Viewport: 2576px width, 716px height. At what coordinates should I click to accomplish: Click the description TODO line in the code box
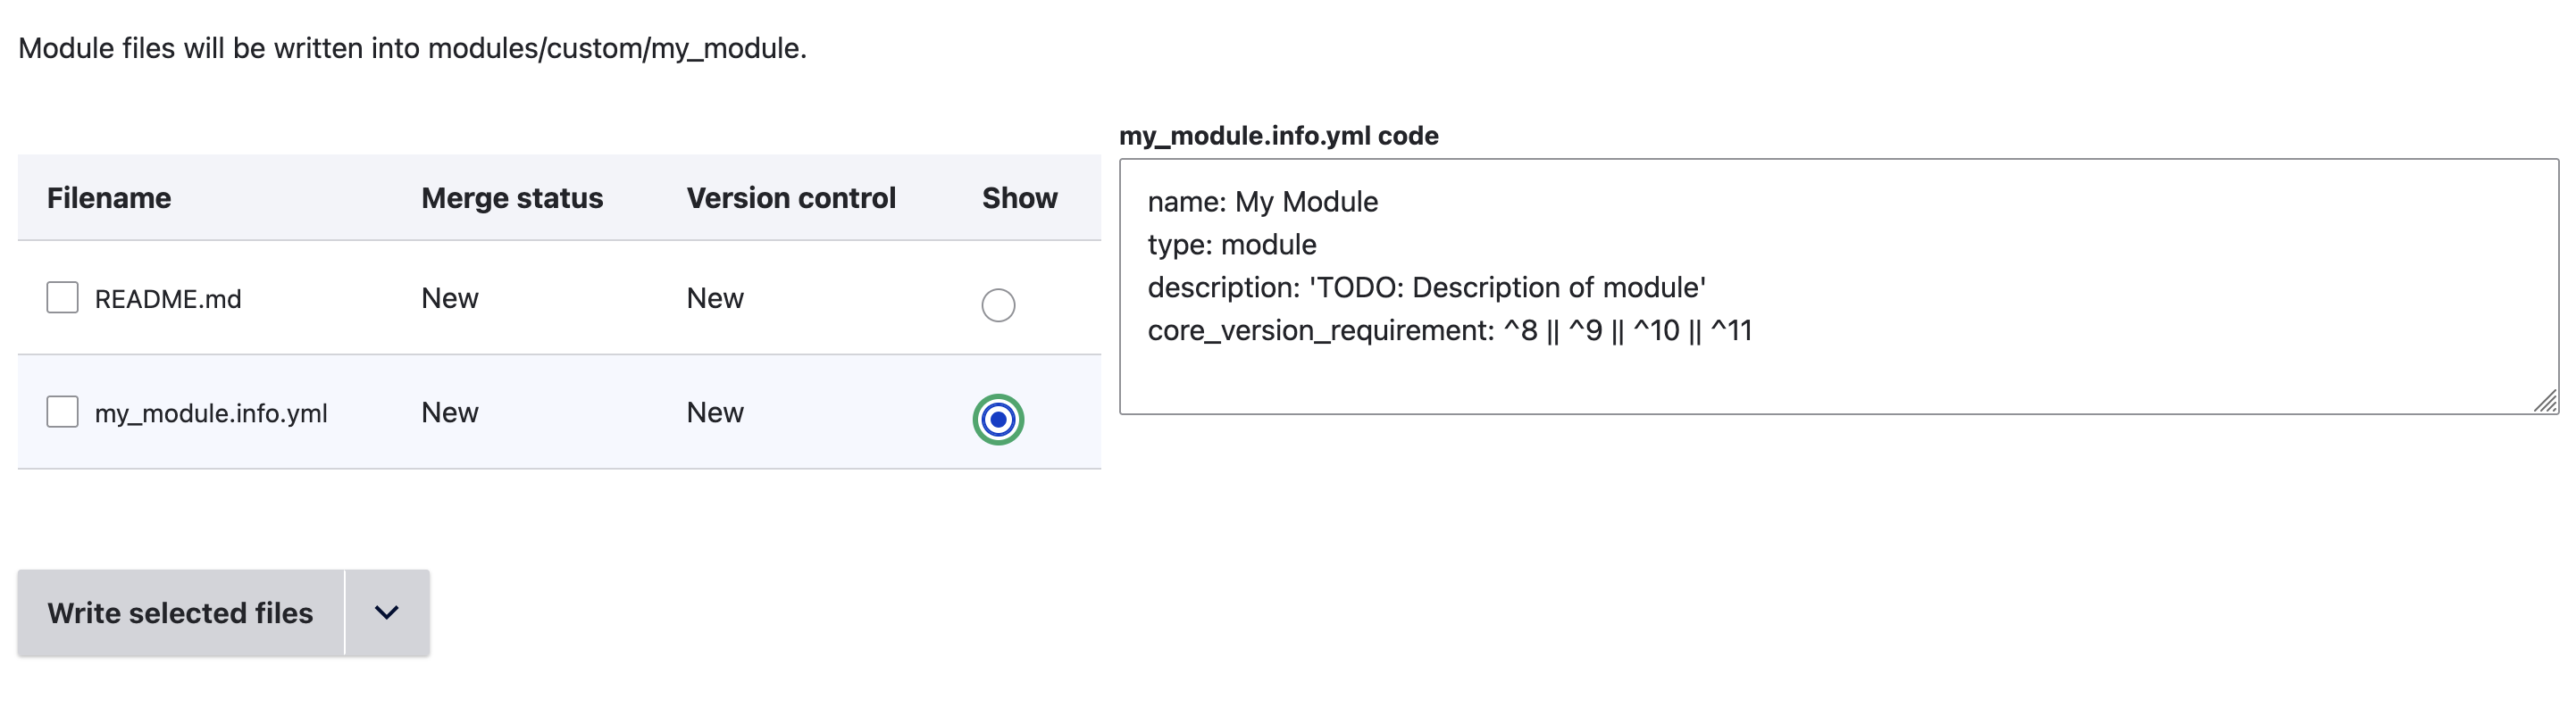1426,288
